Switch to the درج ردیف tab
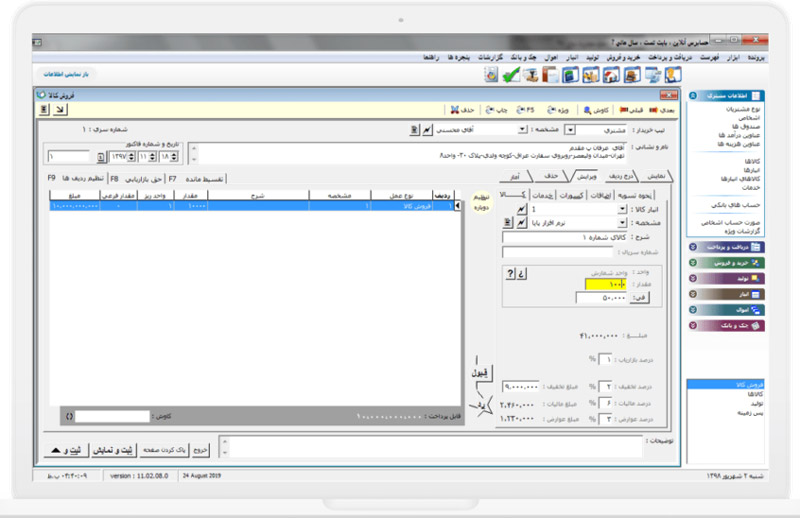The image size is (800, 518). 621,177
